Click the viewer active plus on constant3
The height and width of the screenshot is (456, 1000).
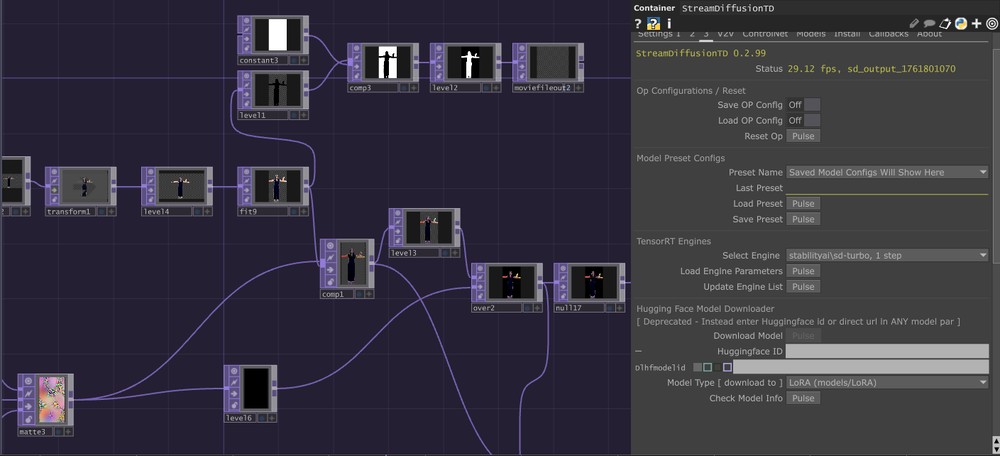(304, 60)
